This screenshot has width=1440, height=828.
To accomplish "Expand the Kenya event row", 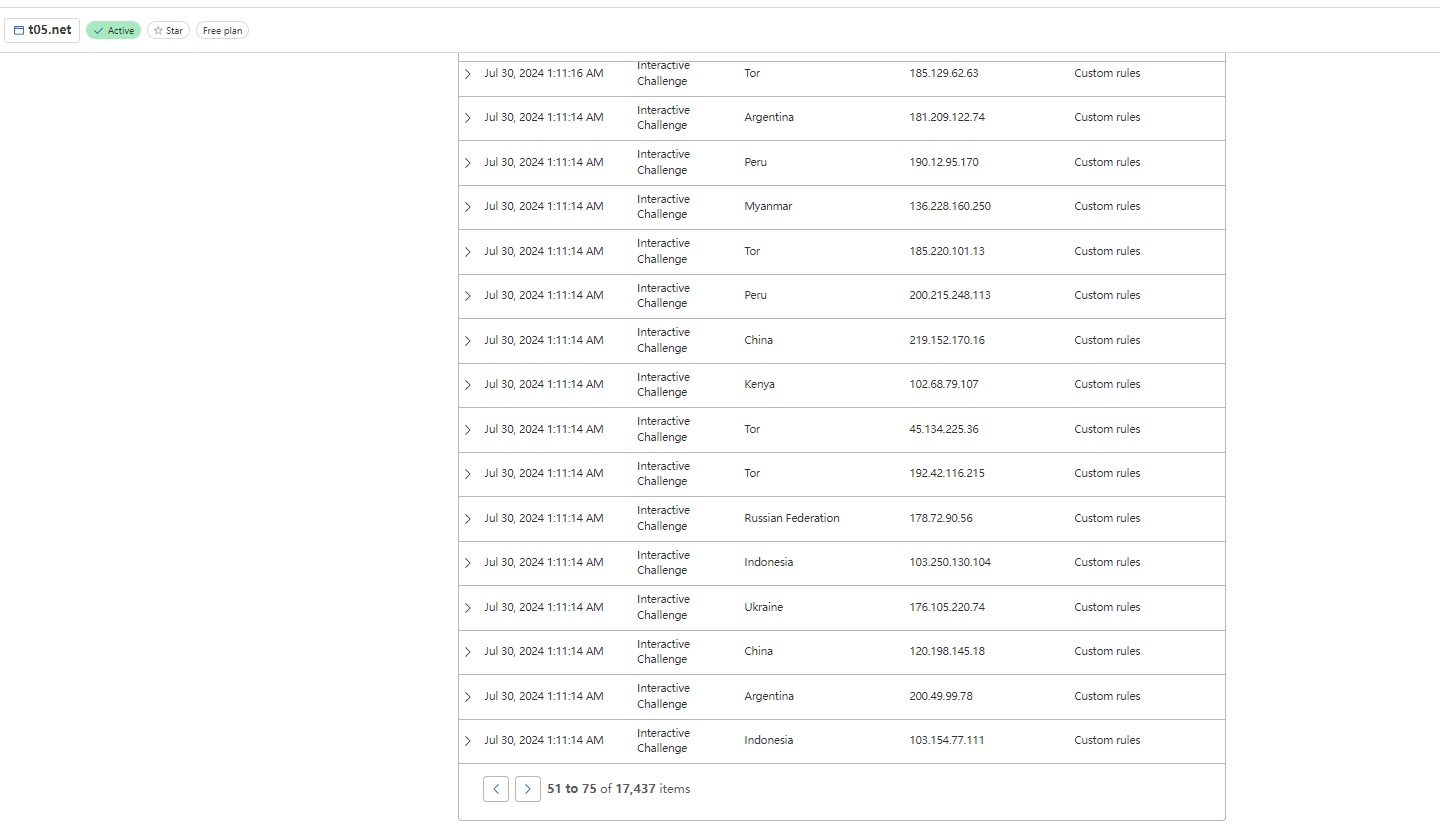I will click(467, 385).
